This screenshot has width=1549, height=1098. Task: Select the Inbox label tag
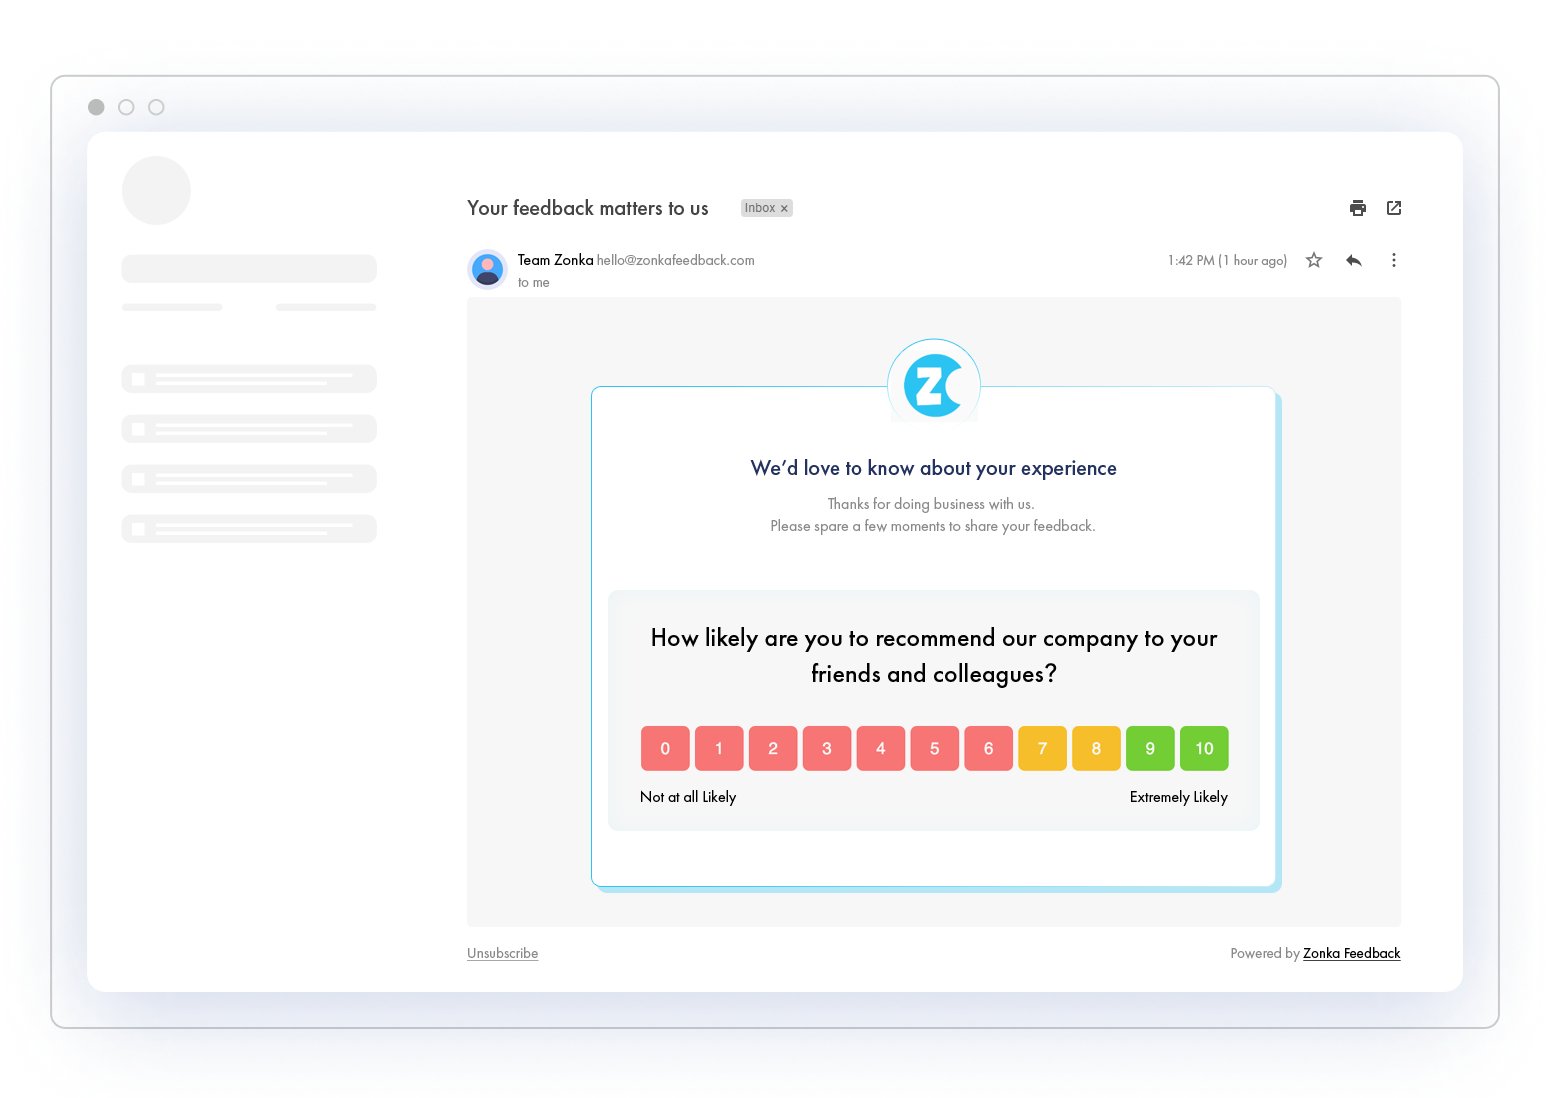coord(759,208)
